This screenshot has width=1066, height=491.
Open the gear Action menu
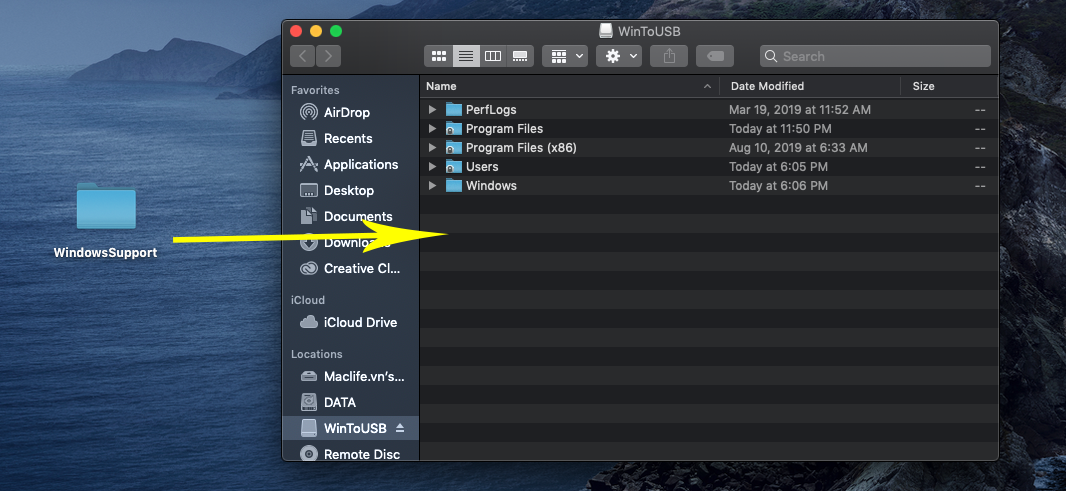click(x=619, y=56)
